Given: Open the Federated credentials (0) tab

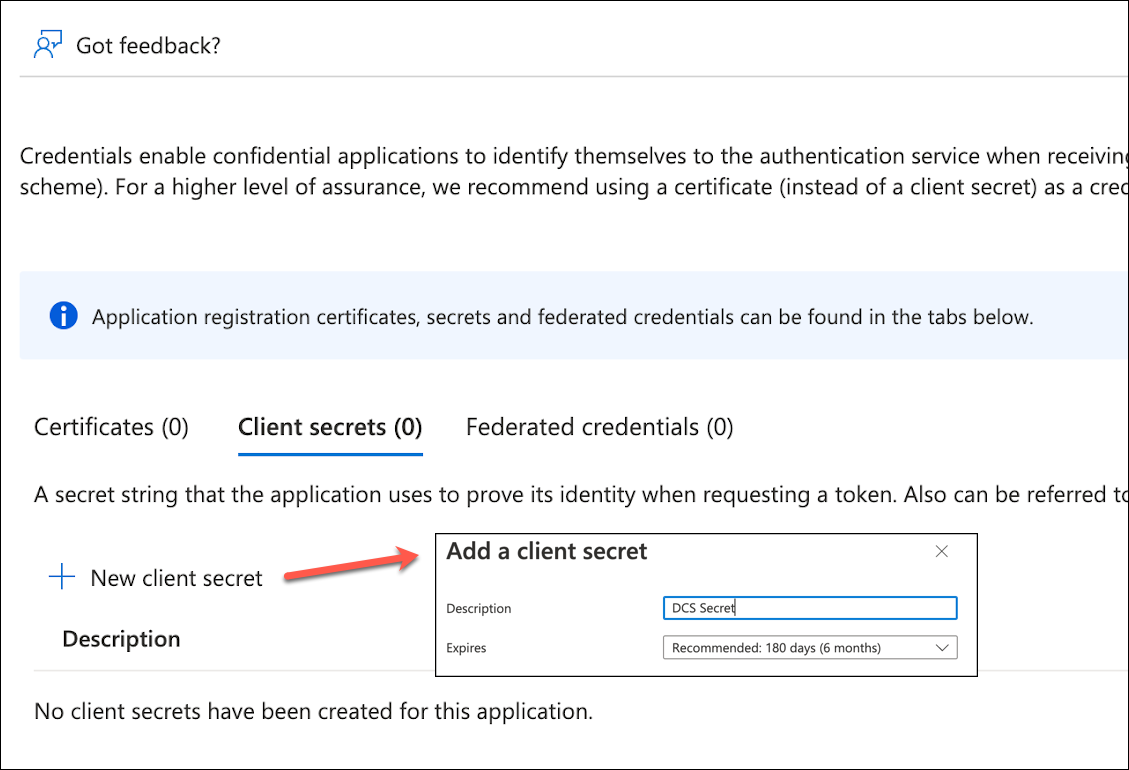Looking at the screenshot, I should pos(599,428).
